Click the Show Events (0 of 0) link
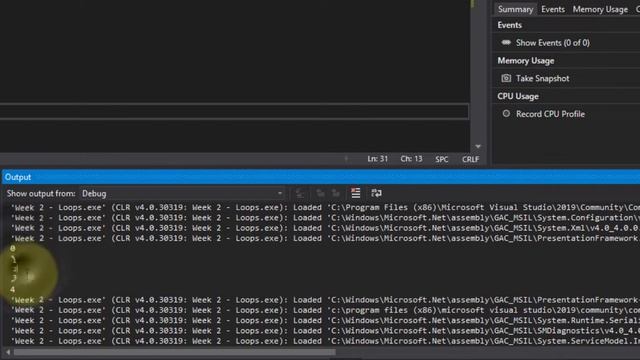Viewport: 640px width, 360px height. coord(553,43)
